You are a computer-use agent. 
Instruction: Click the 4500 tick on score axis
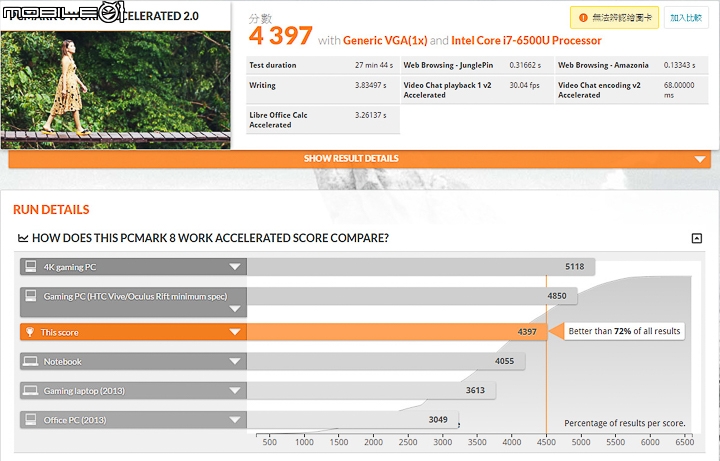click(x=546, y=442)
